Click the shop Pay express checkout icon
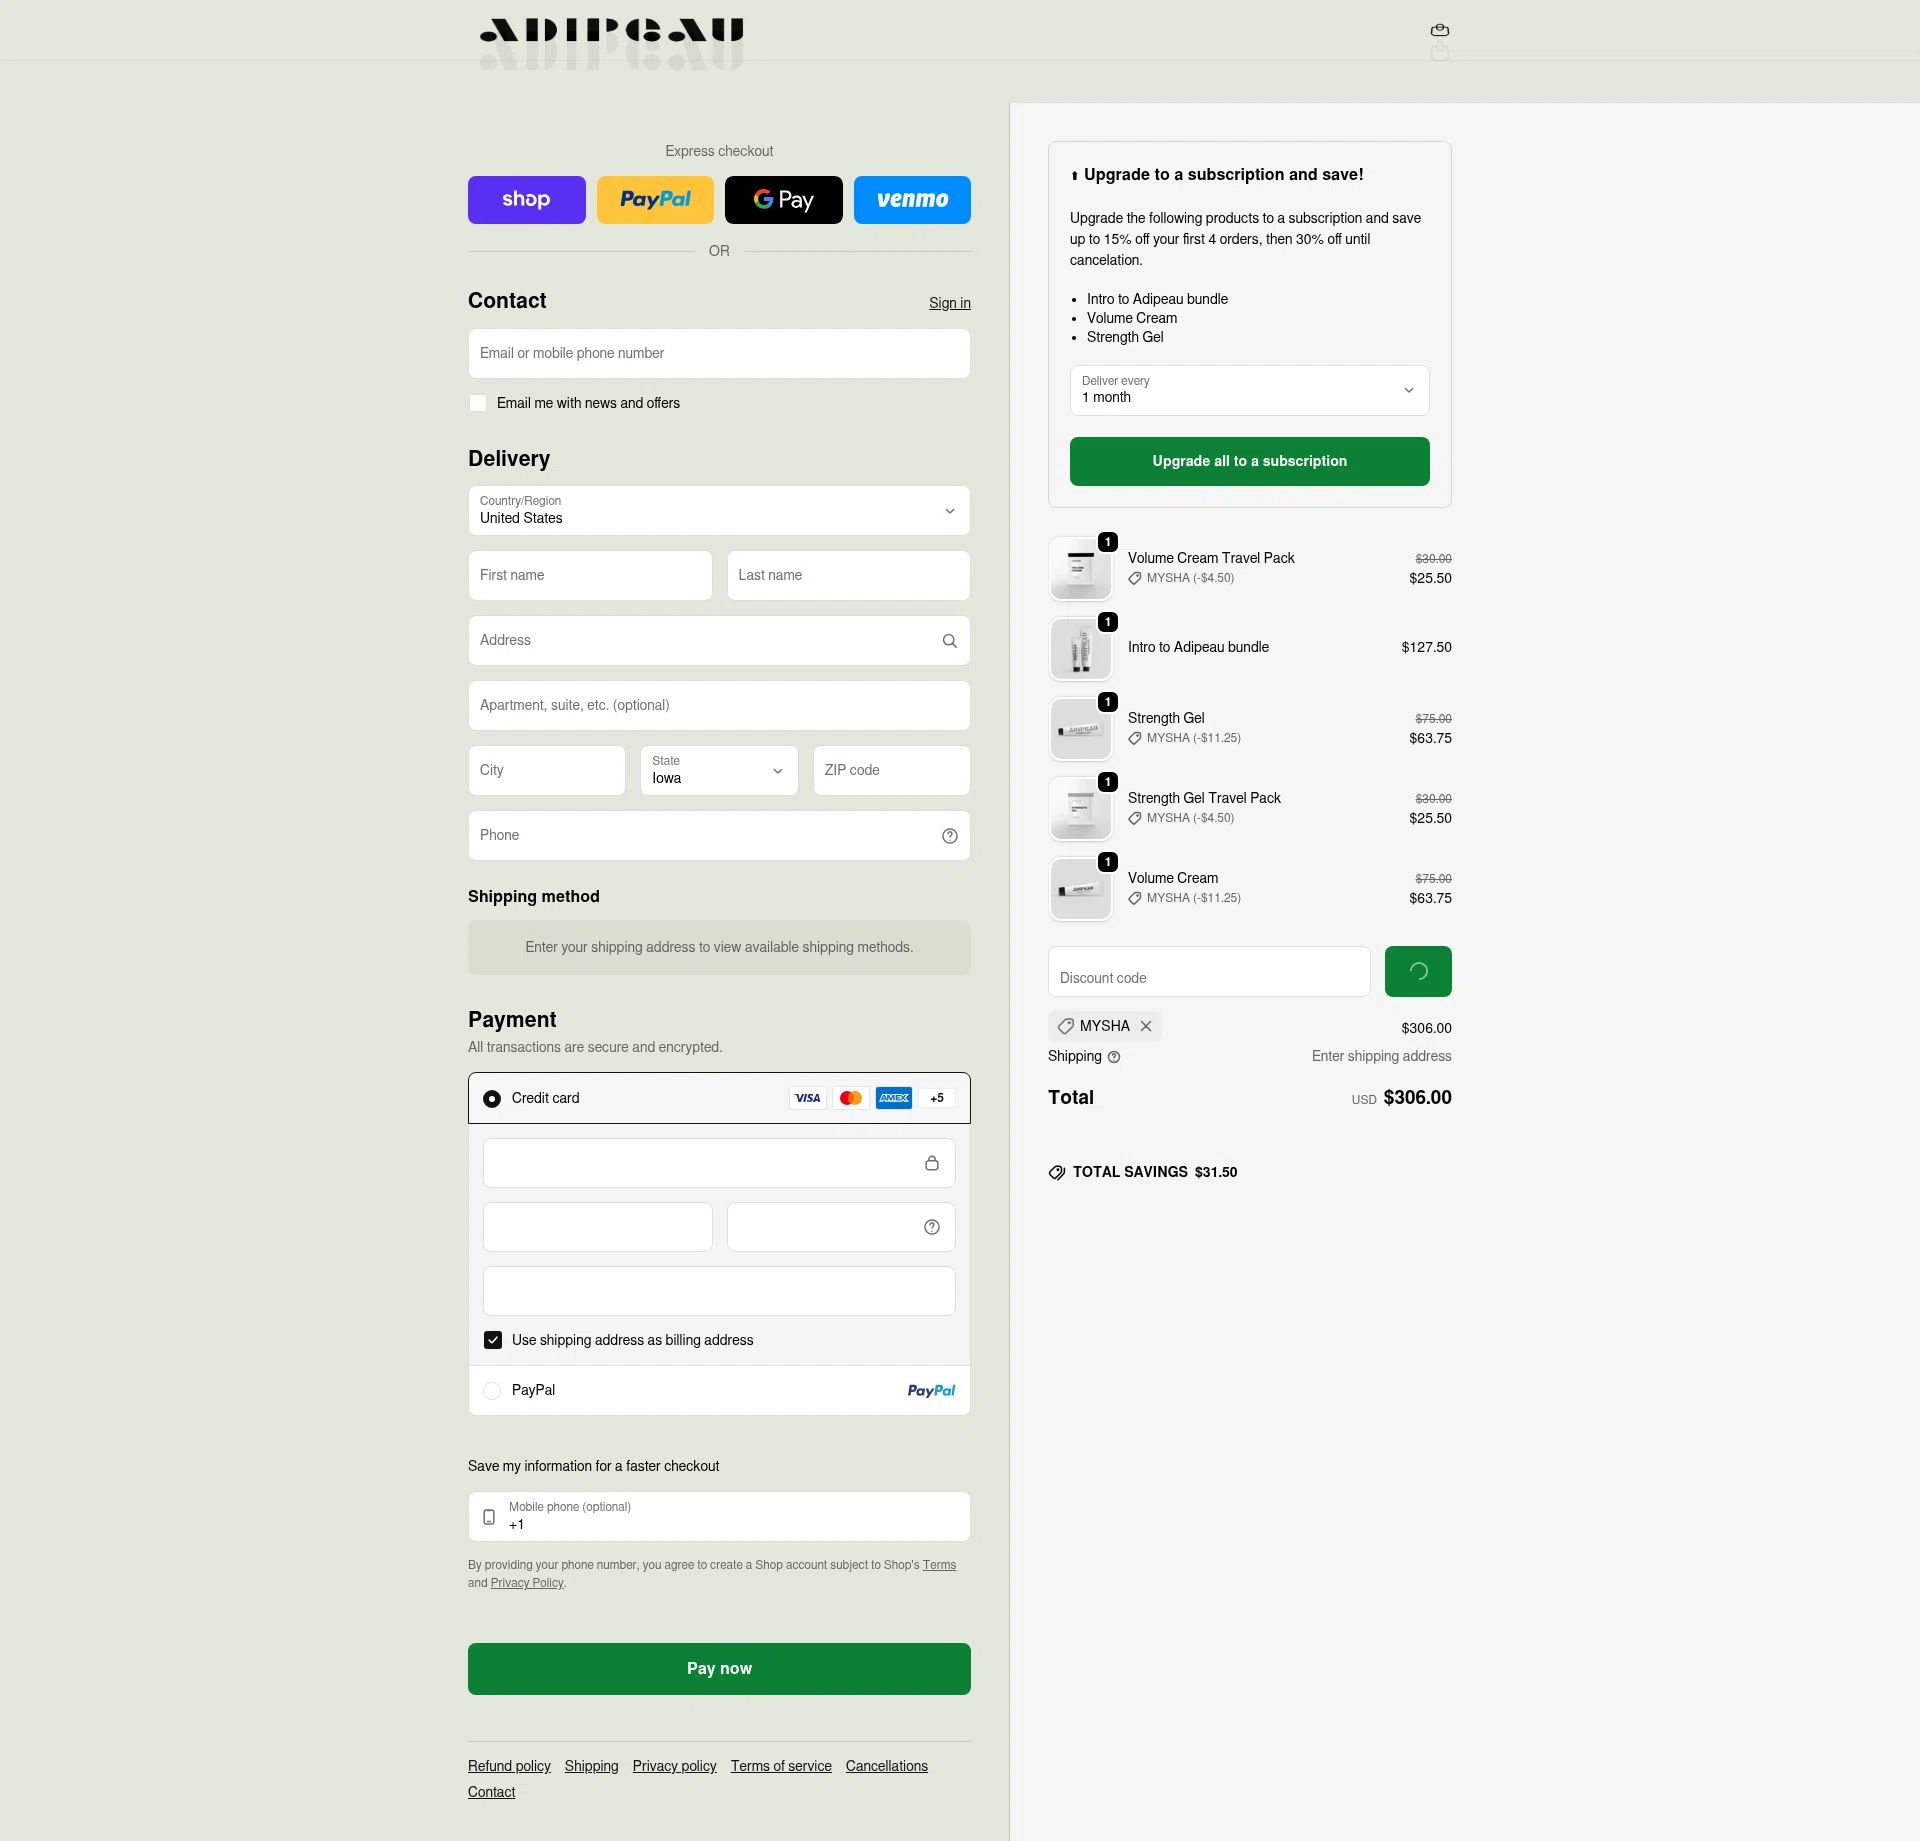The image size is (1920, 1841). tap(526, 200)
